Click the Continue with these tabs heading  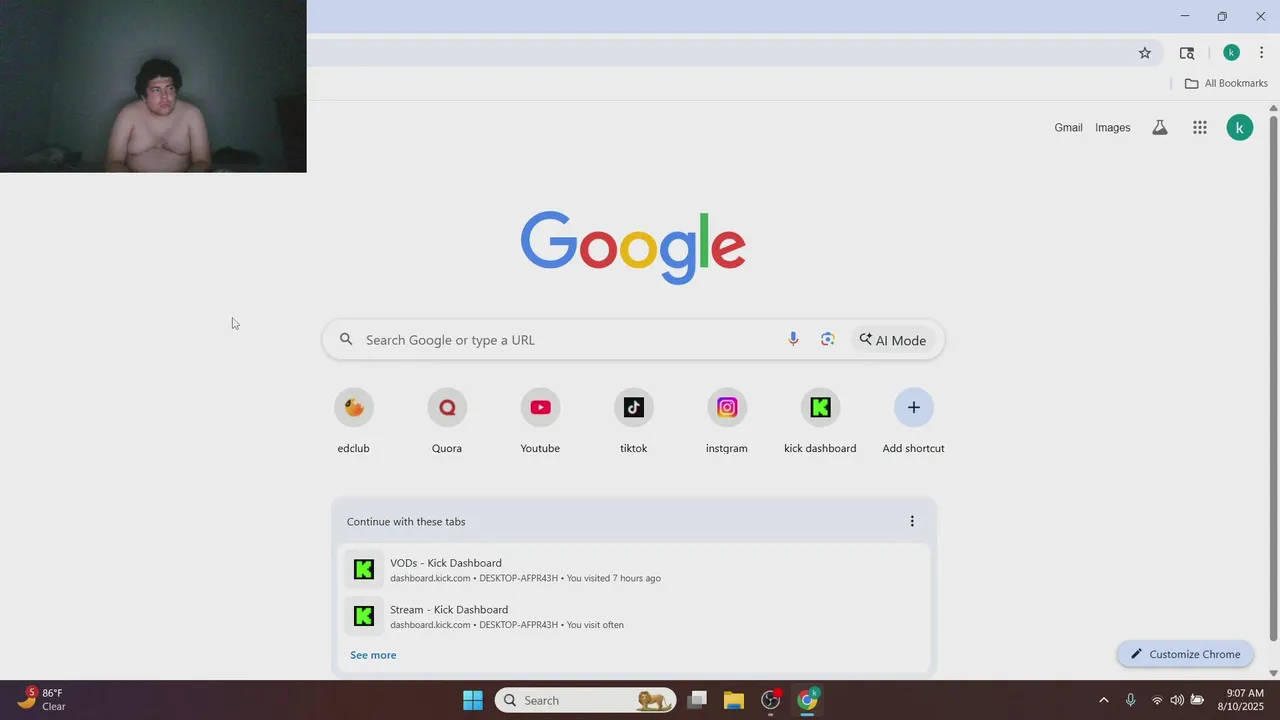[x=406, y=521]
